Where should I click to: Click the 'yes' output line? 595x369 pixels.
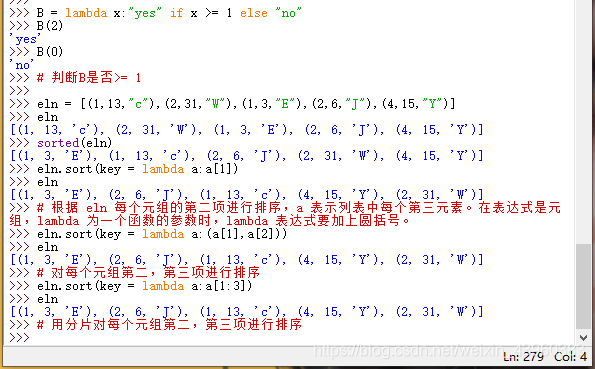[25, 39]
